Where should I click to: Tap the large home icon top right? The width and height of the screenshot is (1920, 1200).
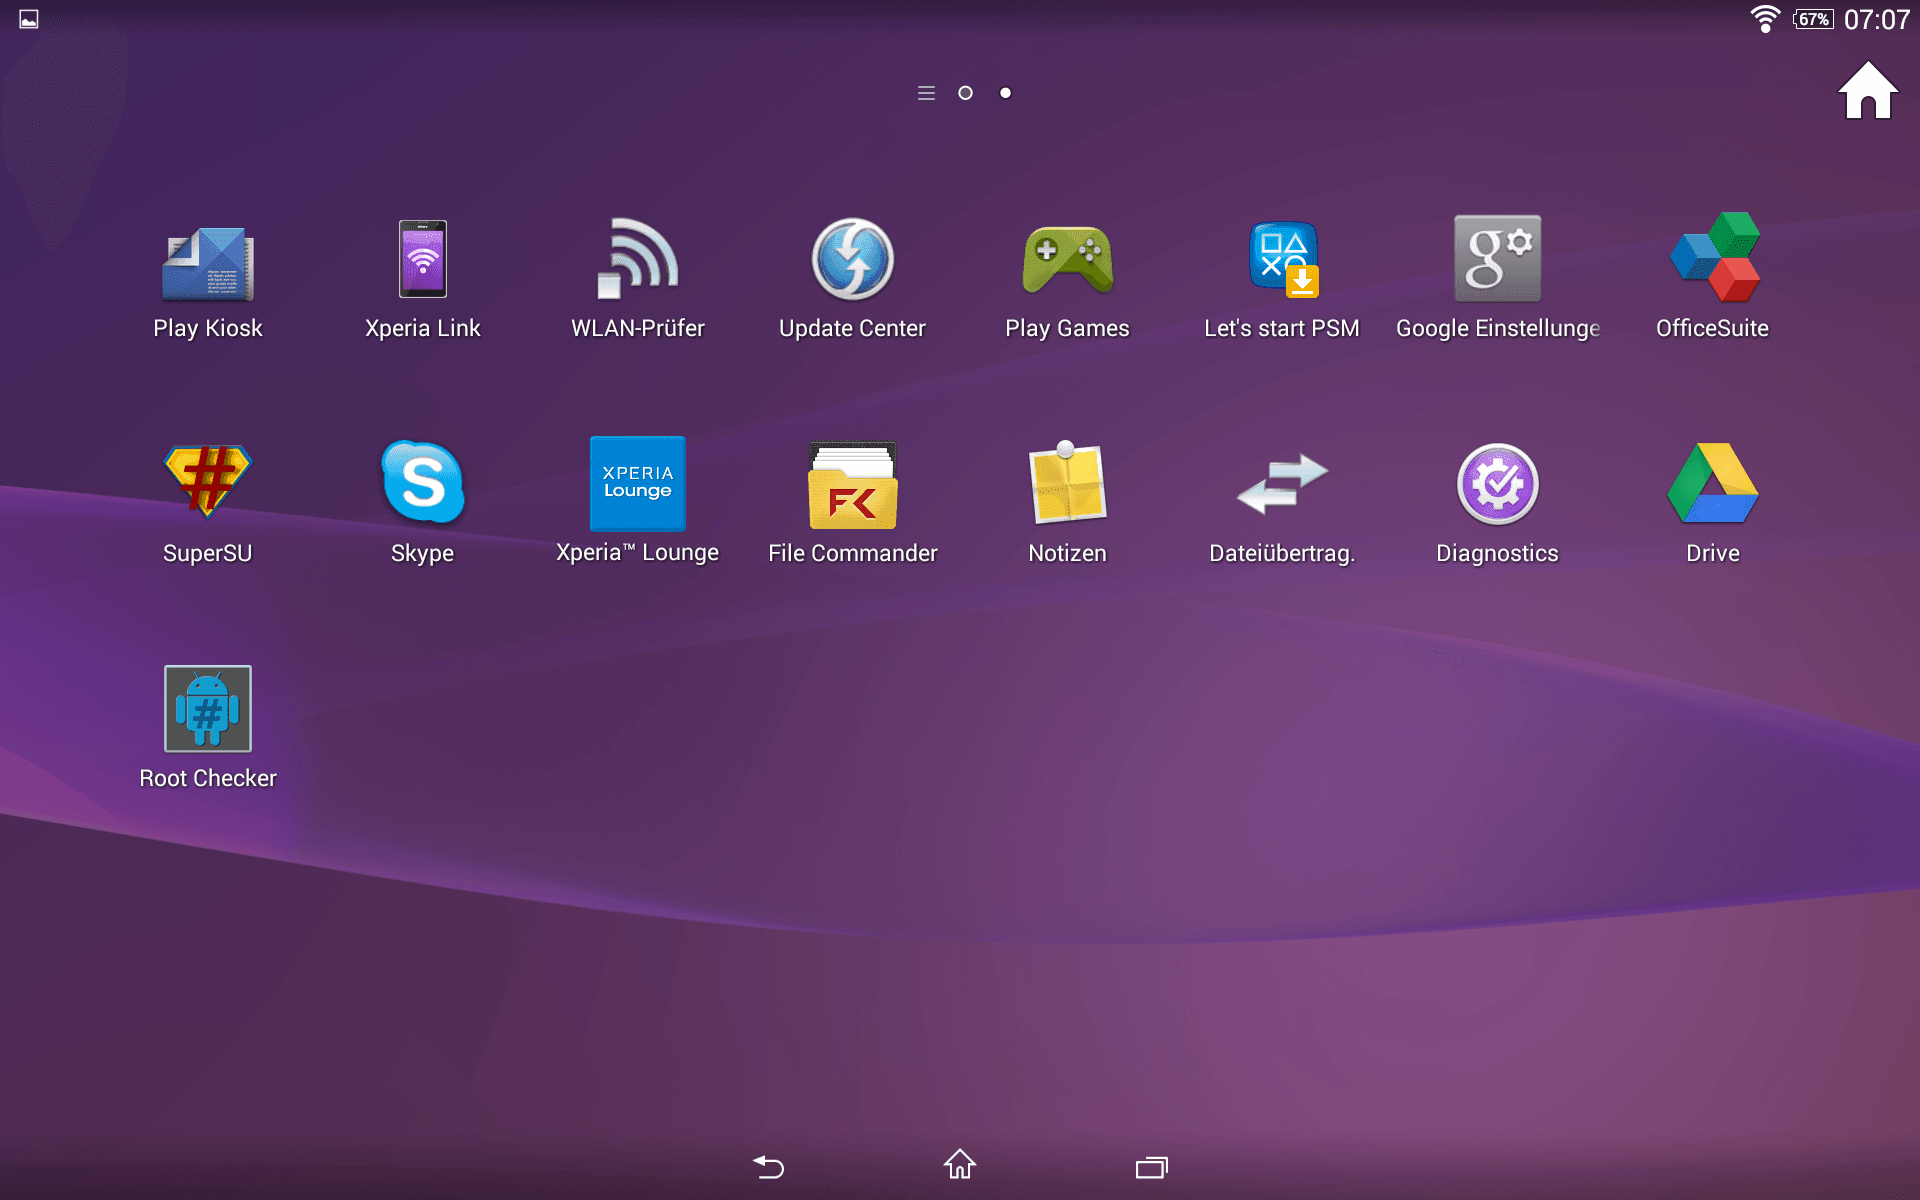(1868, 90)
